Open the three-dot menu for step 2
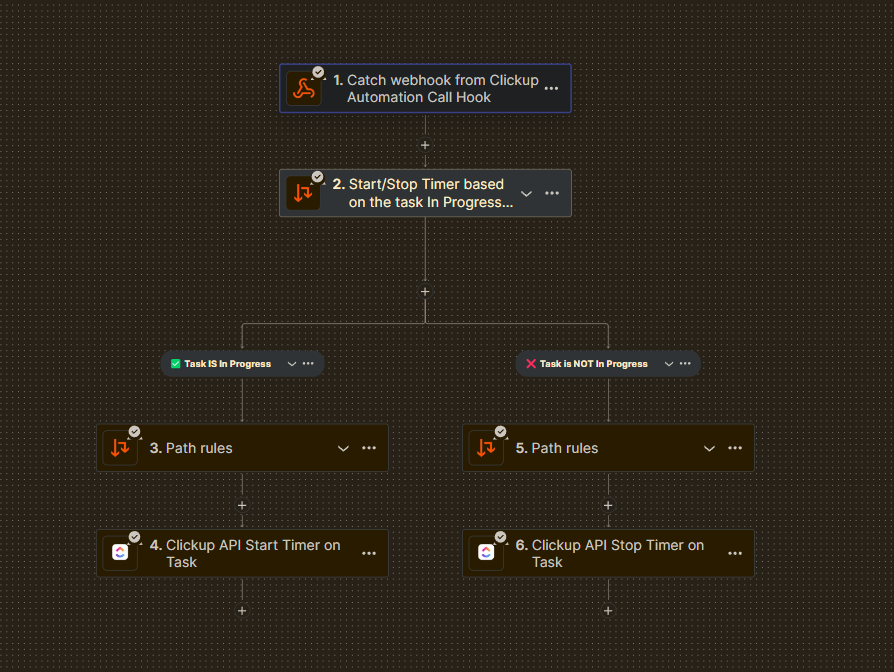Screen dimensions: 894x672 point(552,193)
